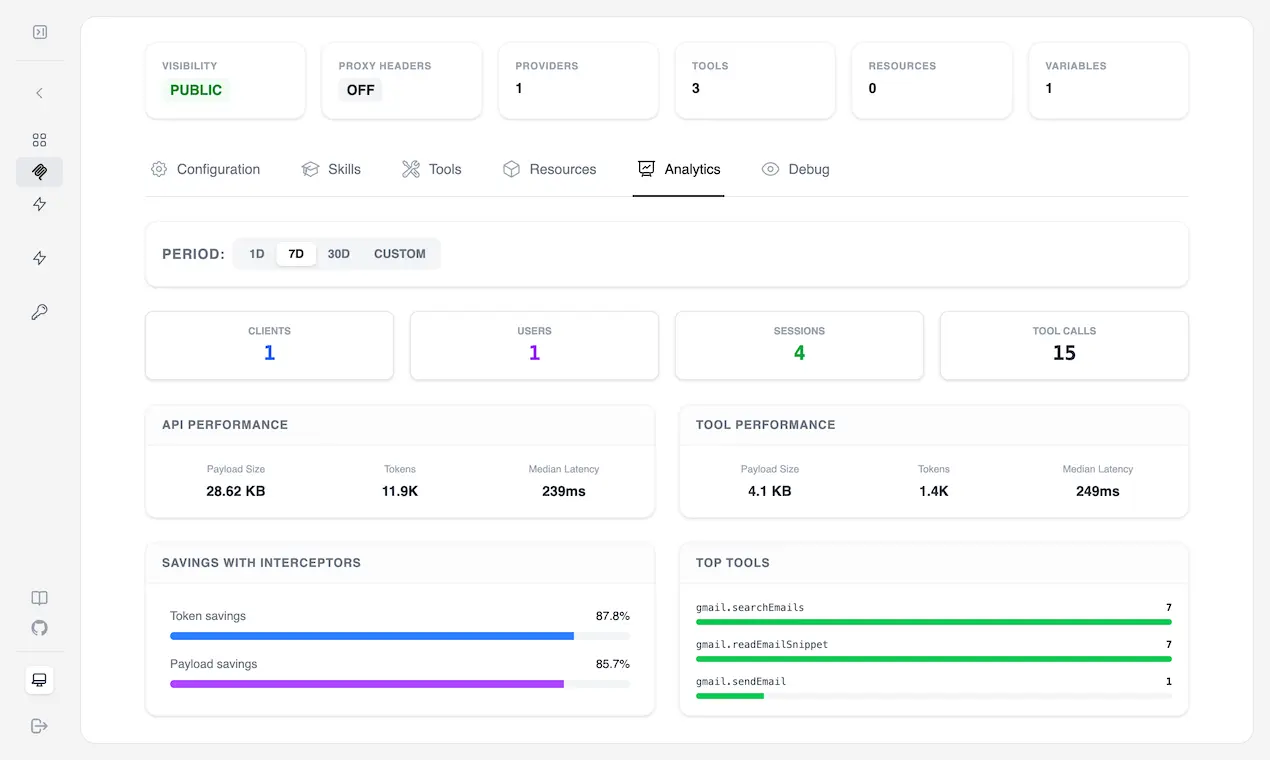Click the 87.8% token savings value
This screenshot has height=760, width=1270.
coord(613,616)
